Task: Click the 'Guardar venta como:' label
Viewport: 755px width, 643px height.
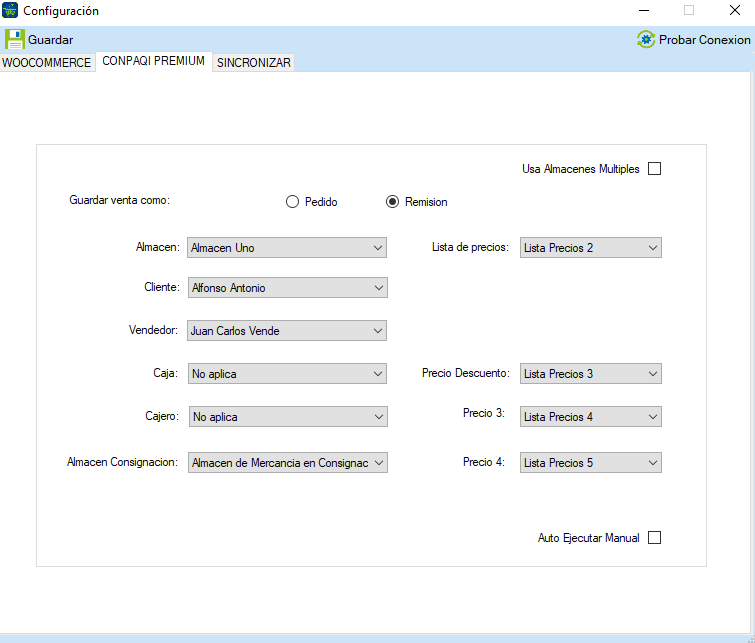Action: pos(119,200)
